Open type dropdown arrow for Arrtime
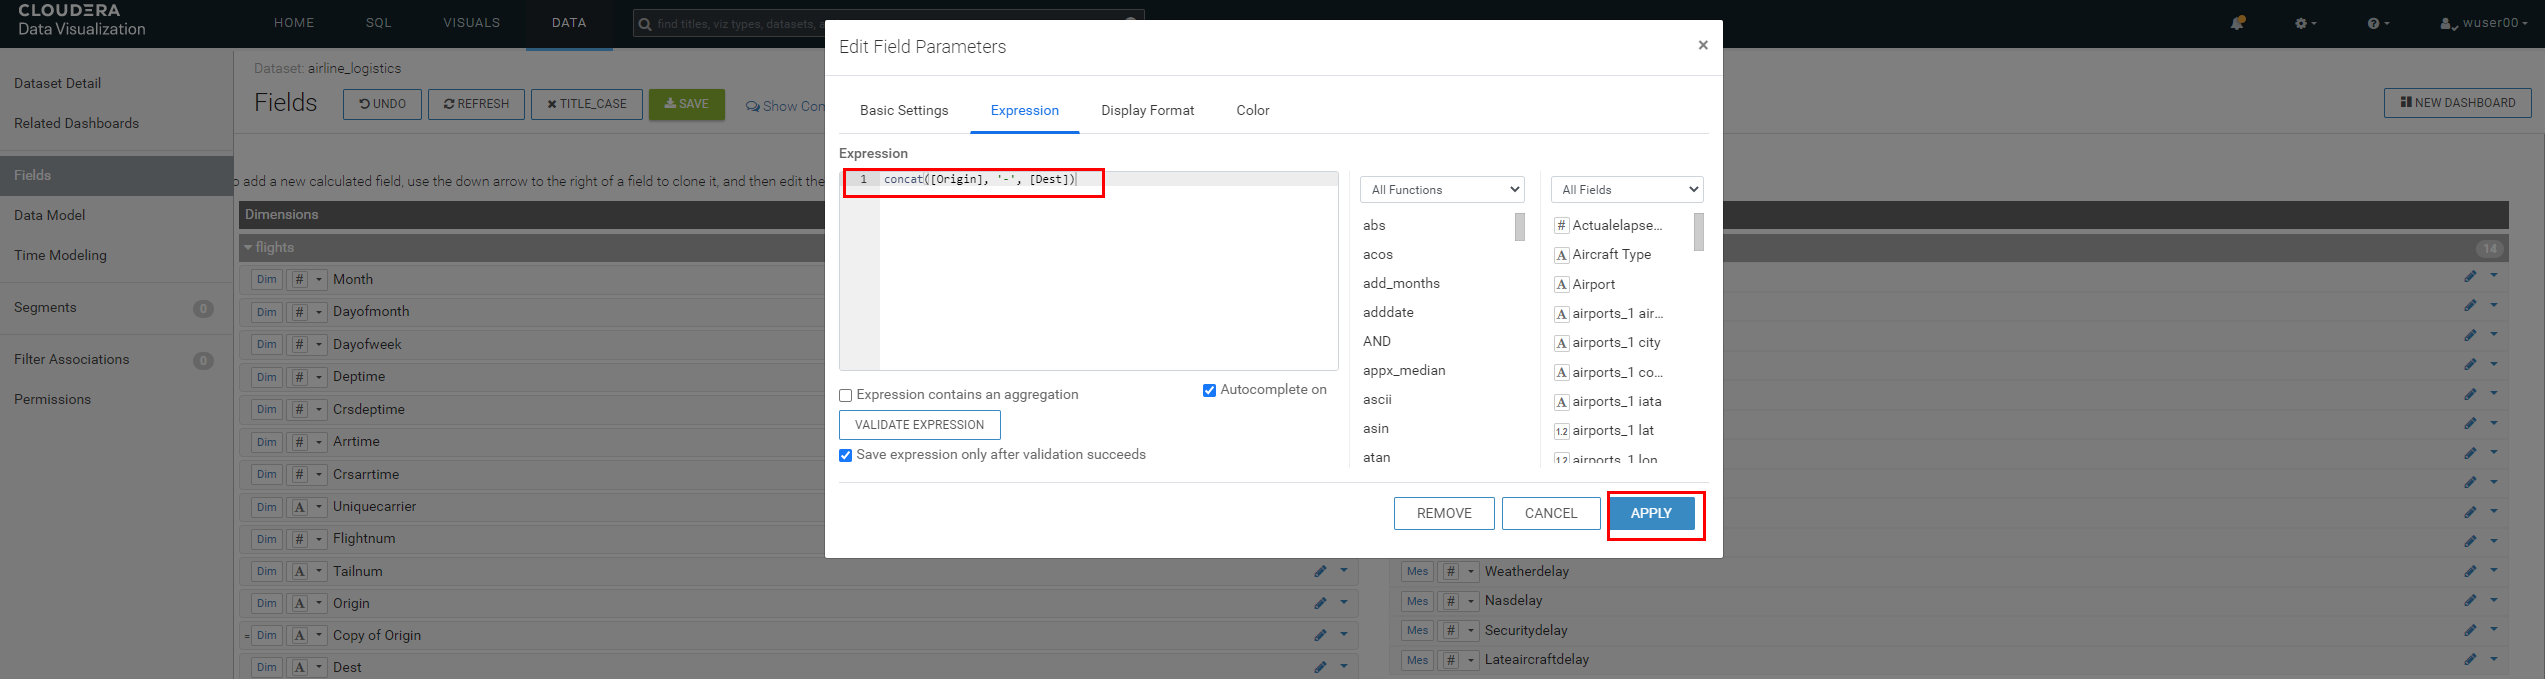 point(319,442)
